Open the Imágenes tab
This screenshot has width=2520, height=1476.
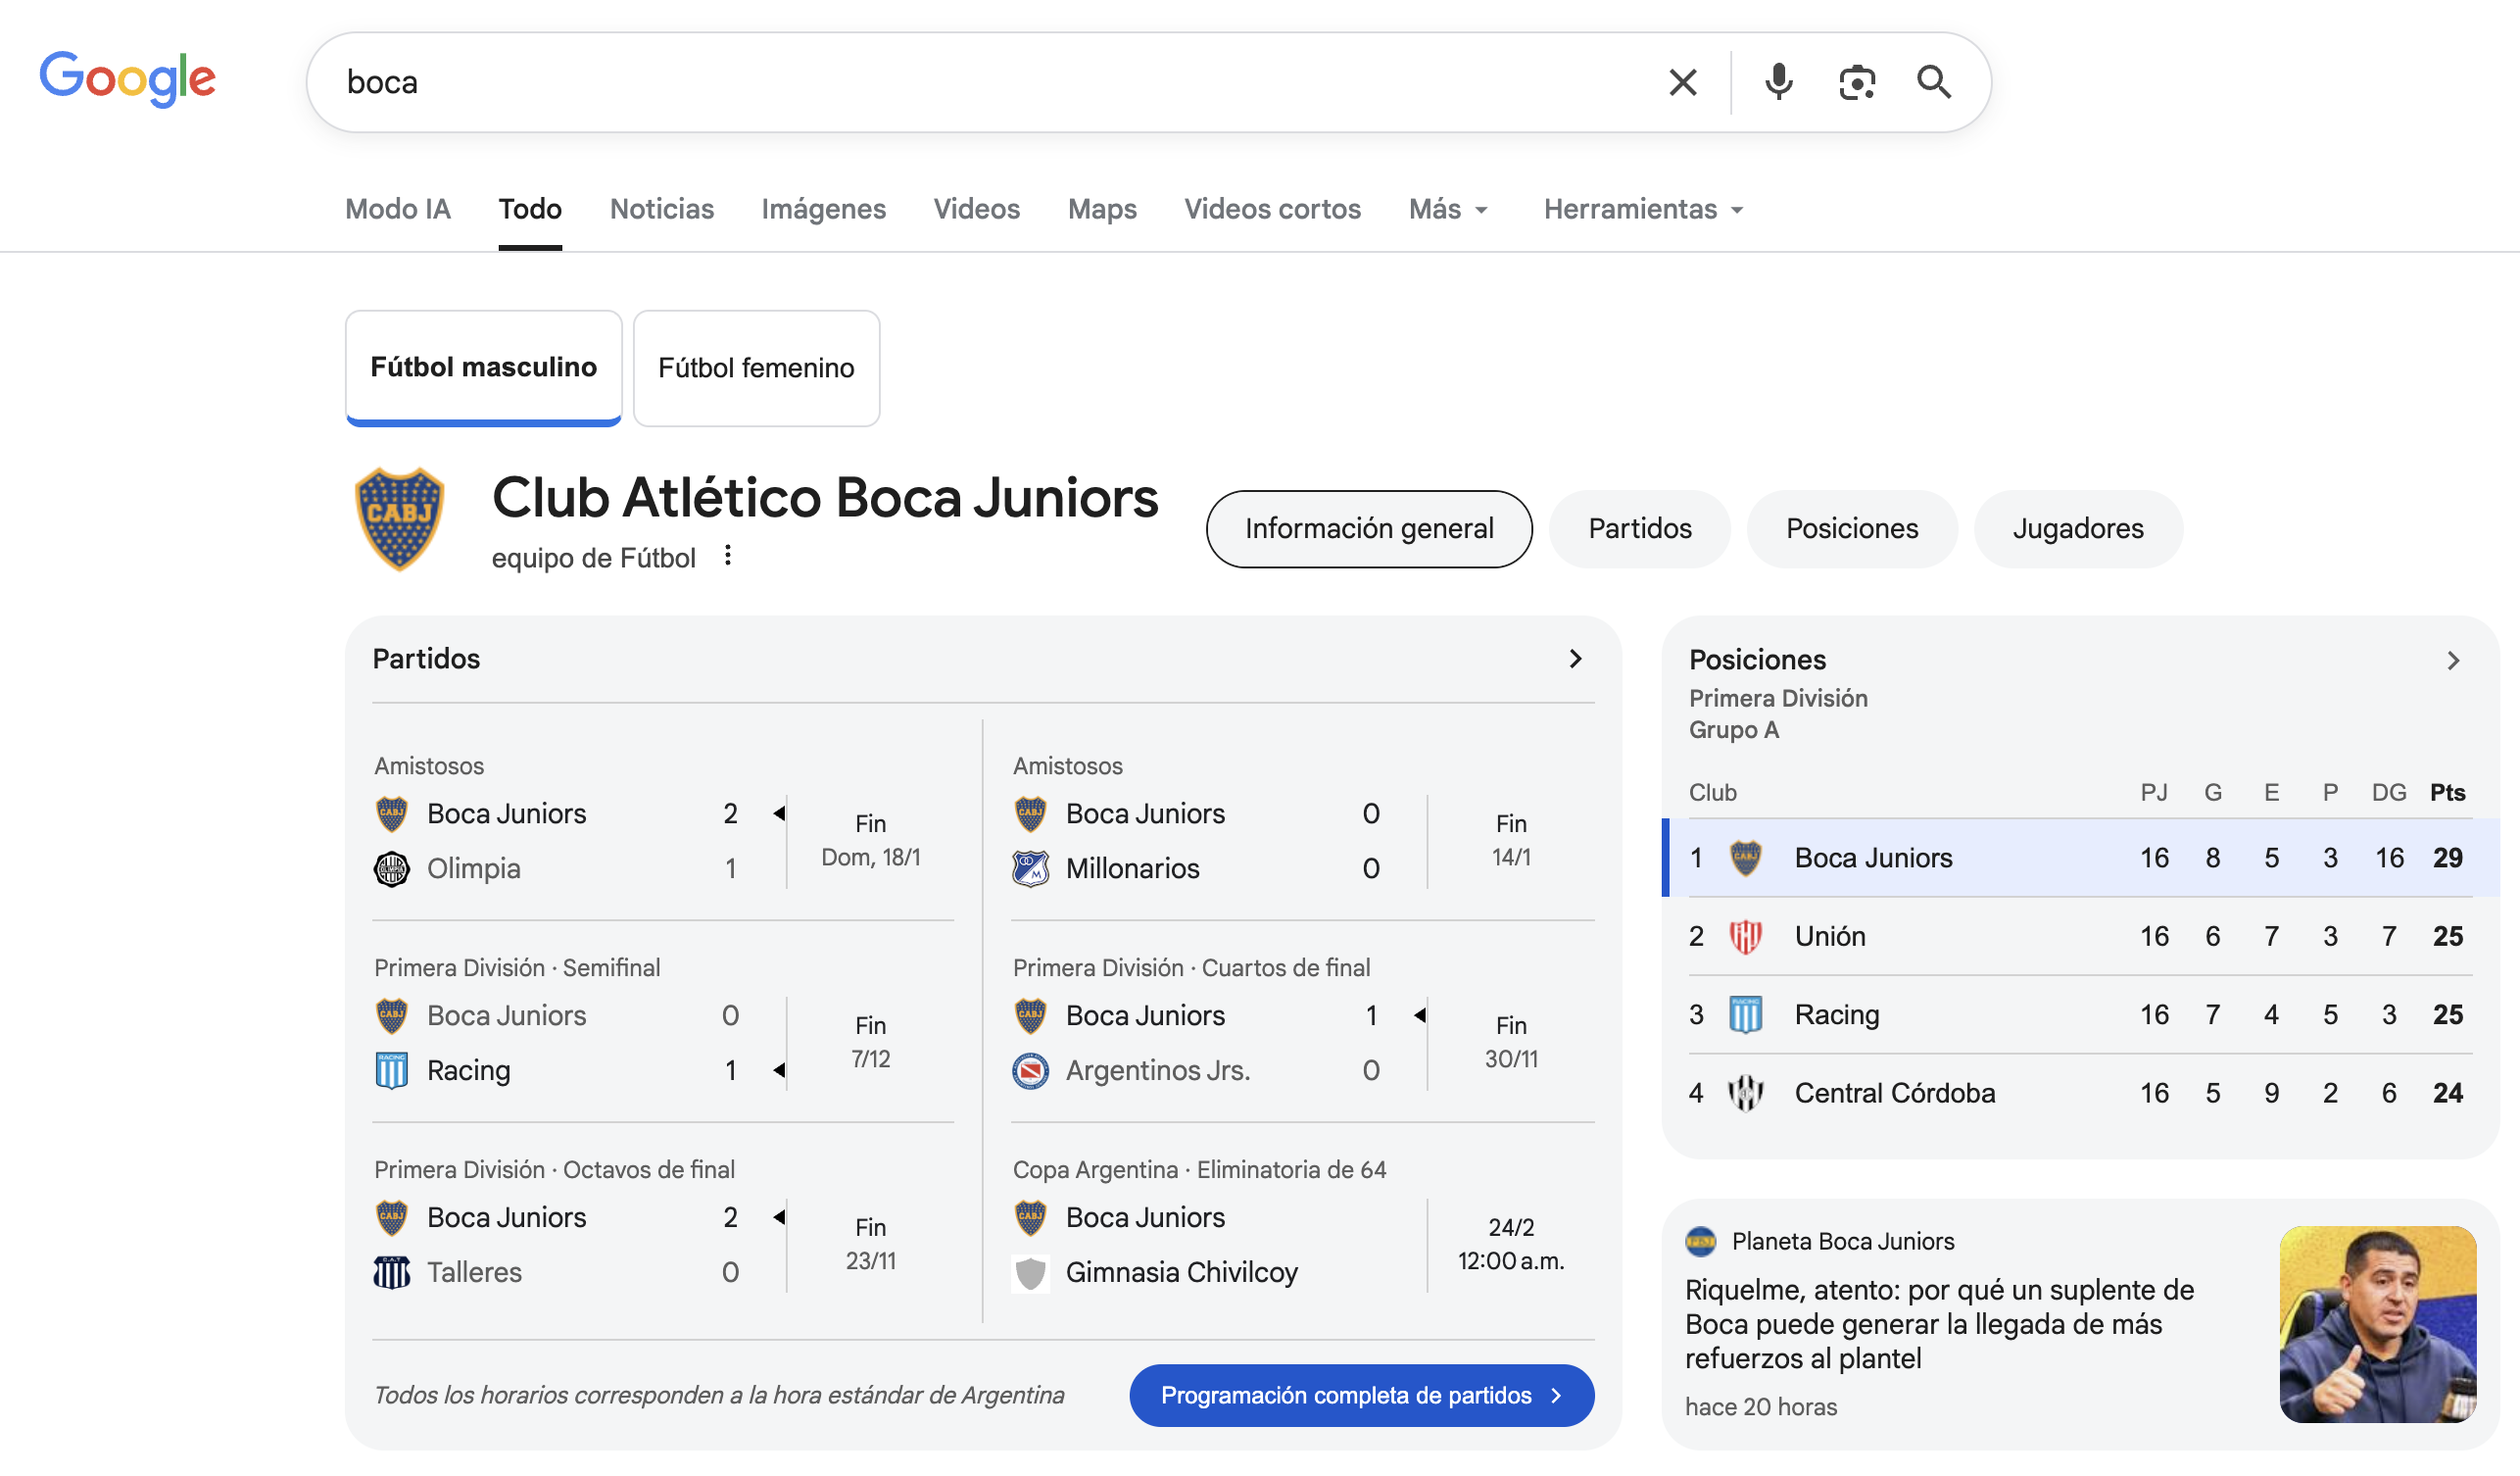click(823, 209)
